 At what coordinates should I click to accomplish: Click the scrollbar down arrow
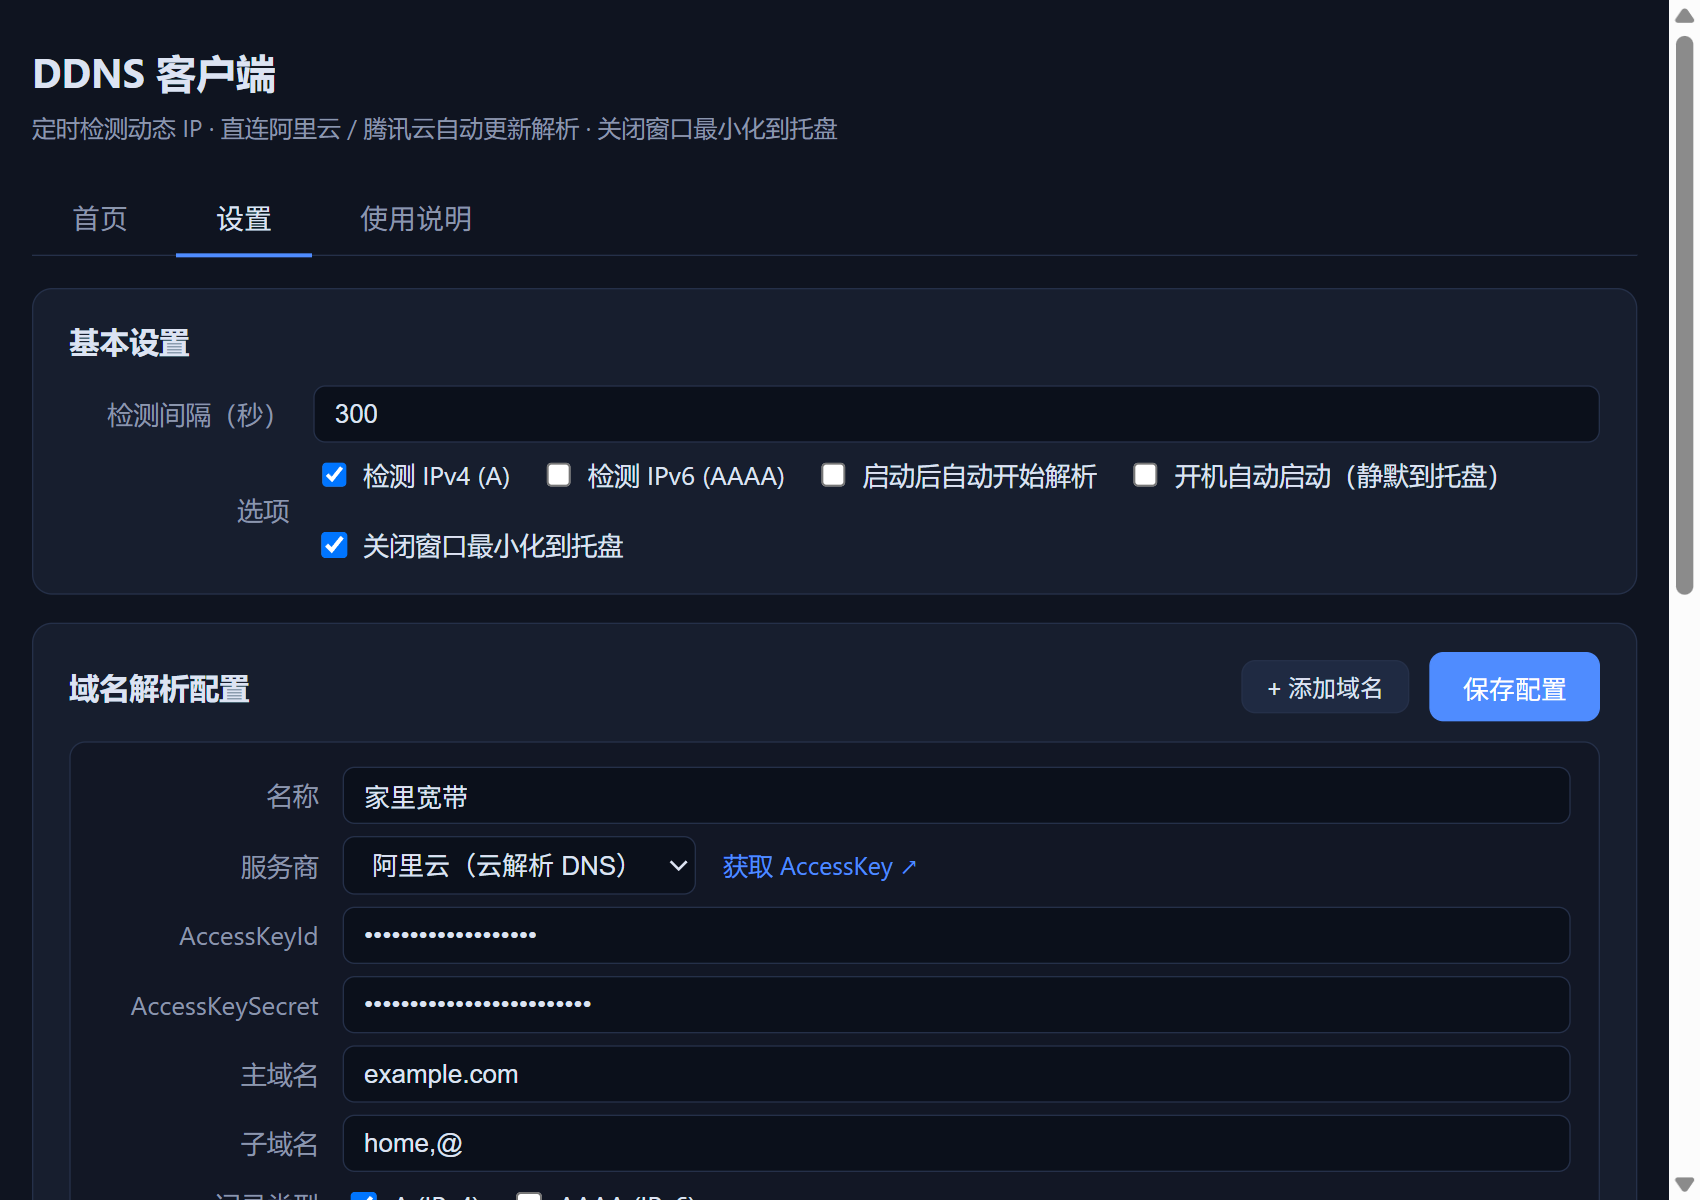[x=1684, y=1185]
